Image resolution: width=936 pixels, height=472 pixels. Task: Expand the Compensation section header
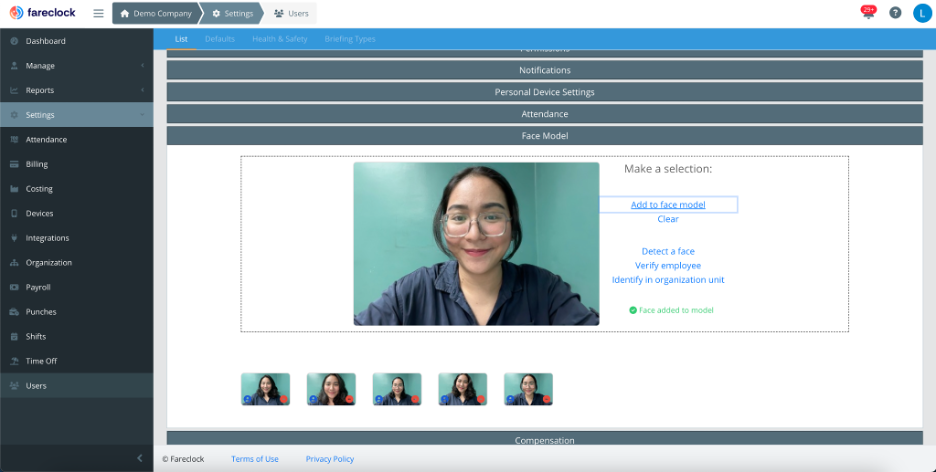[x=544, y=439]
